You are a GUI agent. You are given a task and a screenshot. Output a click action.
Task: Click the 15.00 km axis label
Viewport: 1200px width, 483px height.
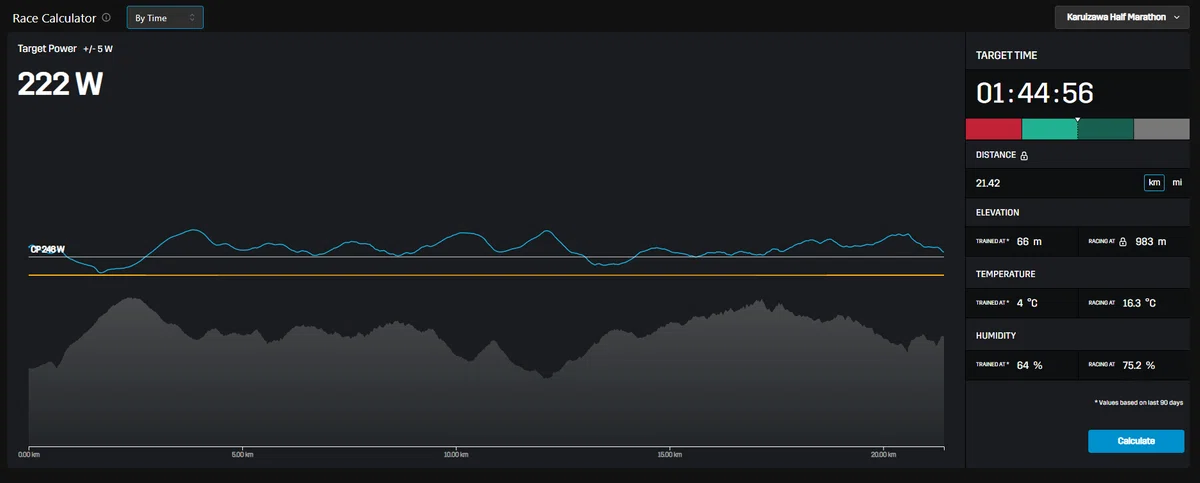tap(669, 454)
